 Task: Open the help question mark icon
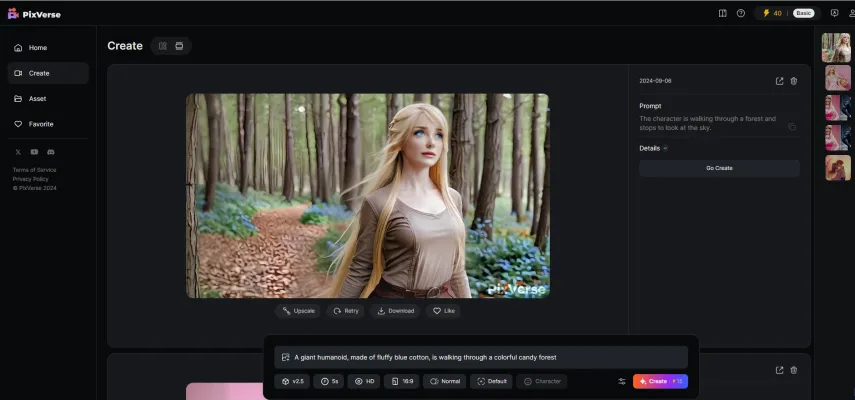tap(741, 13)
